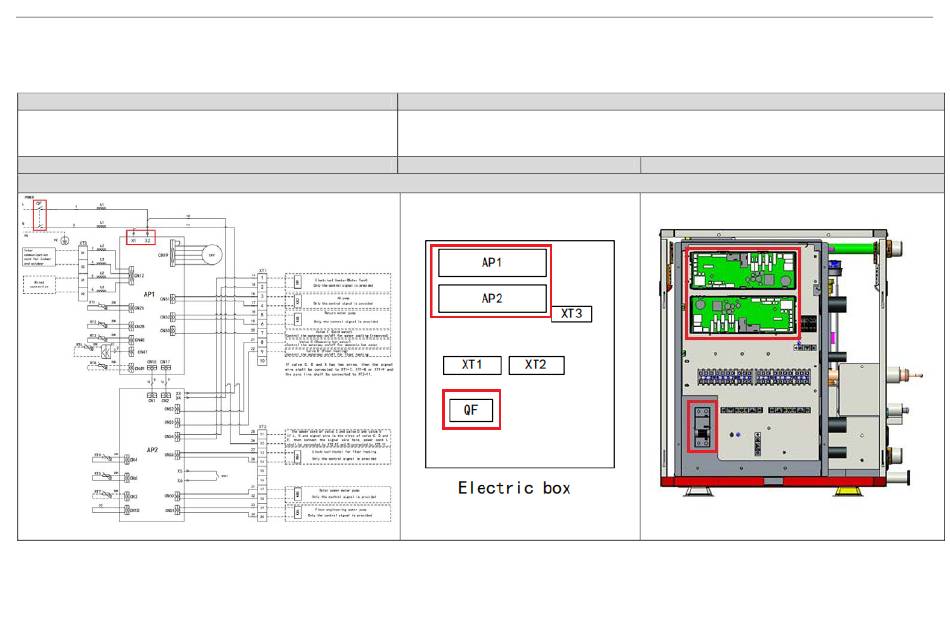The width and height of the screenshot is (950, 640).
Task: Click the yellow foot under the unit illustration
Action: (849, 491)
